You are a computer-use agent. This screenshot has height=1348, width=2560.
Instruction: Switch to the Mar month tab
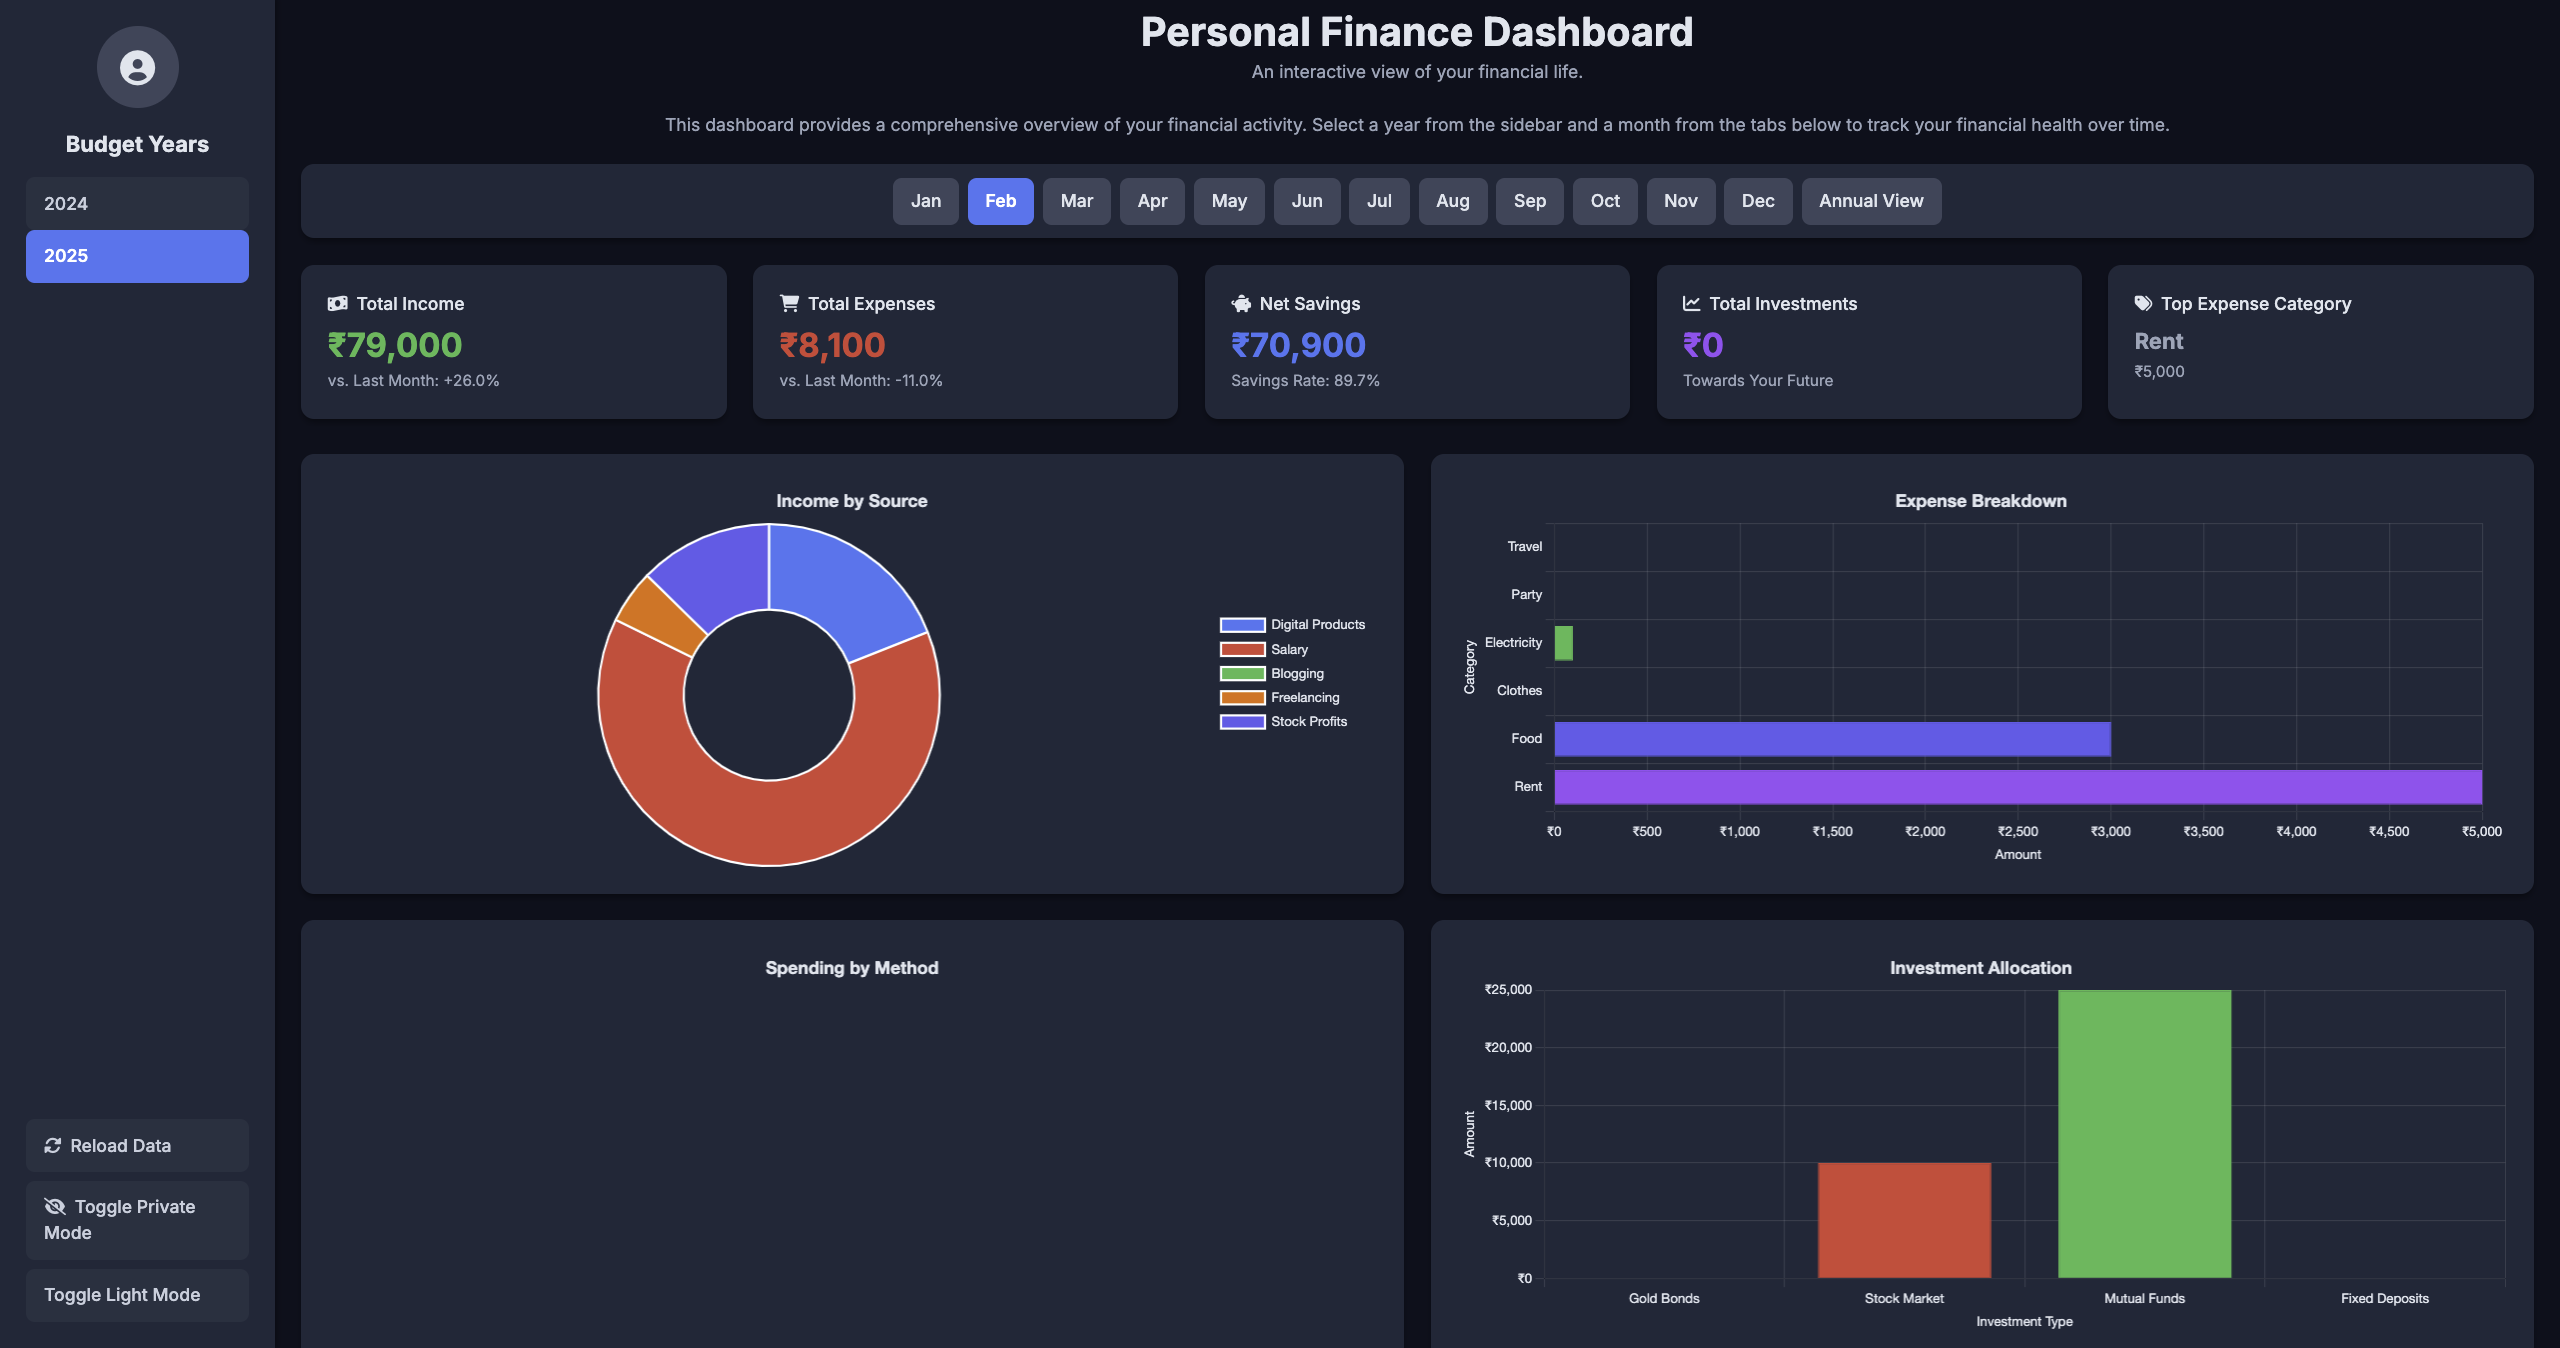(1076, 201)
